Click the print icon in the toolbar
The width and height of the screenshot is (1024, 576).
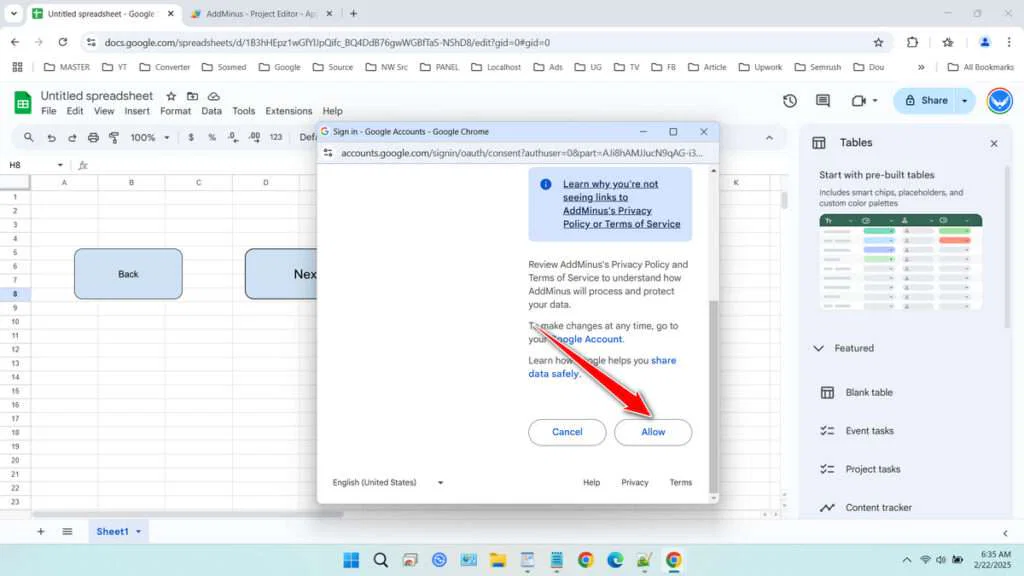(92, 137)
